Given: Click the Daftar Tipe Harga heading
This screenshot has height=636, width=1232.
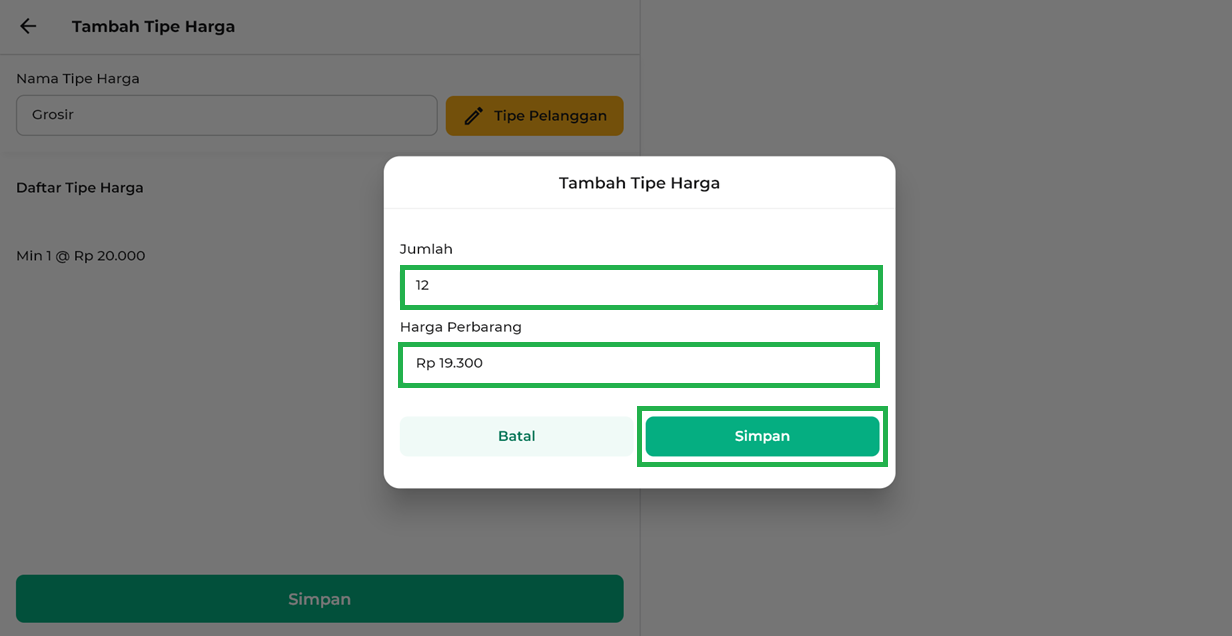Looking at the screenshot, I should pyautogui.click(x=80, y=188).
